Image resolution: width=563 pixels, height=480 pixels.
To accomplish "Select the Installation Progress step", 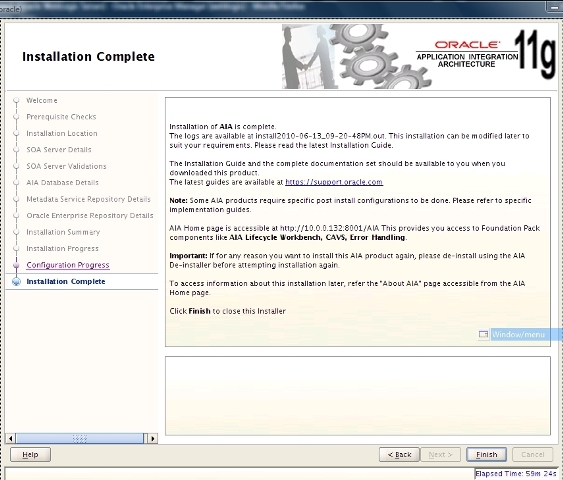I will point(62,248).
